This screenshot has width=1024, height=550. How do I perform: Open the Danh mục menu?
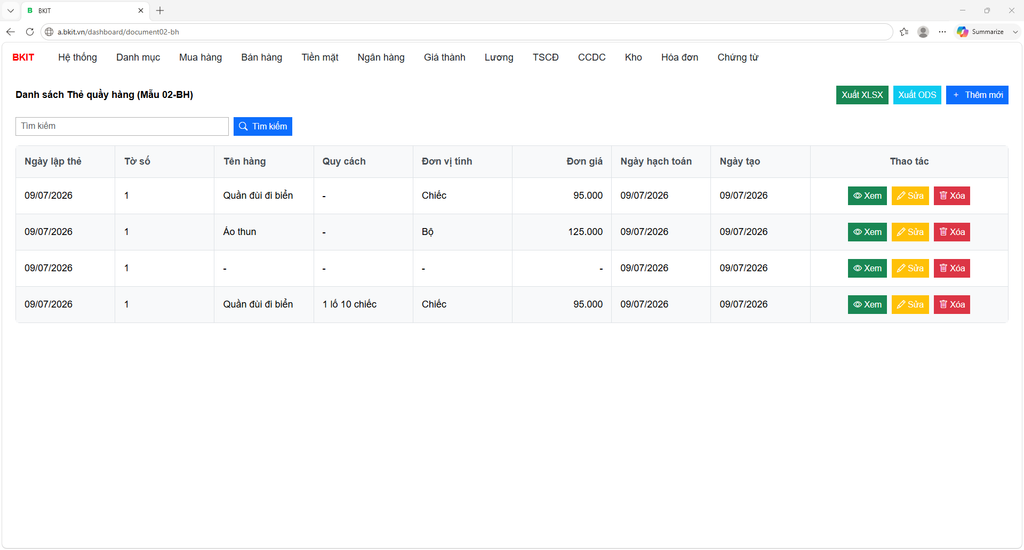pos(138,57)
